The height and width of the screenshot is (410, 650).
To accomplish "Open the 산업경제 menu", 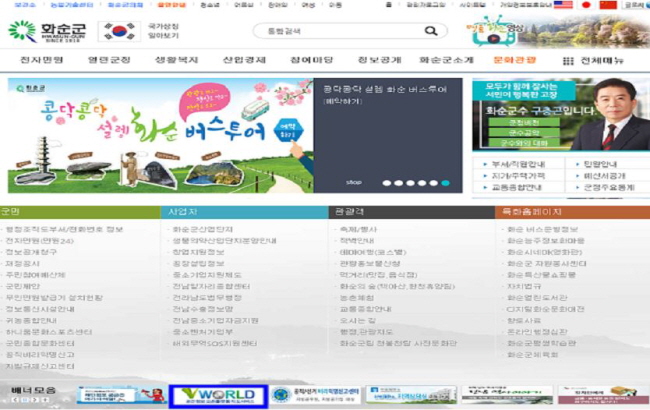I will [x=244, y=61].
